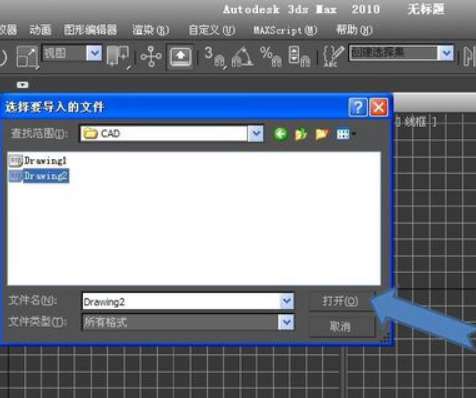Enable the Percent Snap toggle

coord(271,57)
